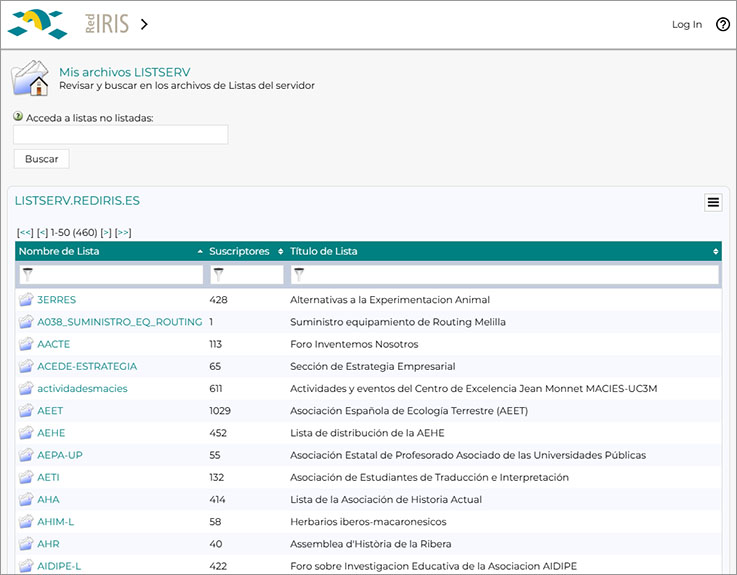Click the folder icon for ACEDE-ESTRATEGIA

tap(26, 365)
